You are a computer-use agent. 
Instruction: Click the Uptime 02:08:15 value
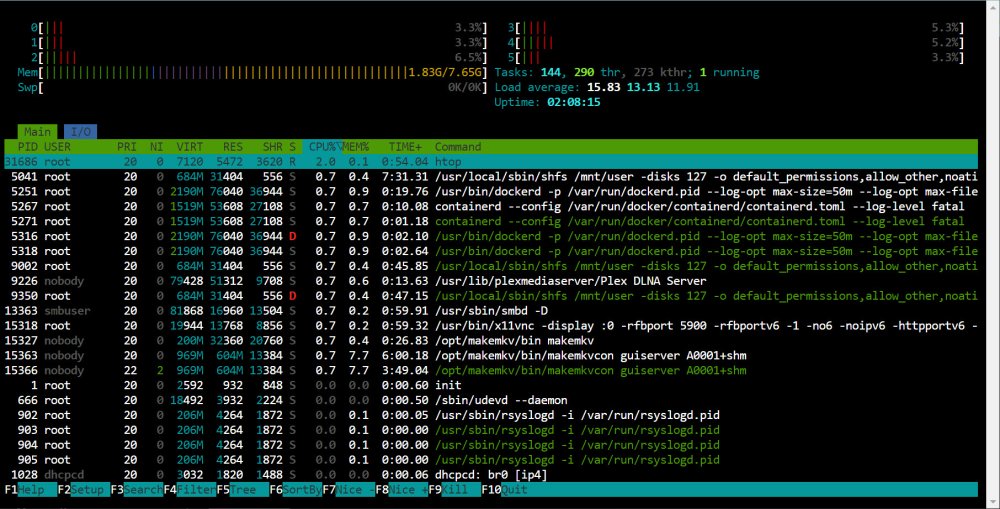point(573,102)
